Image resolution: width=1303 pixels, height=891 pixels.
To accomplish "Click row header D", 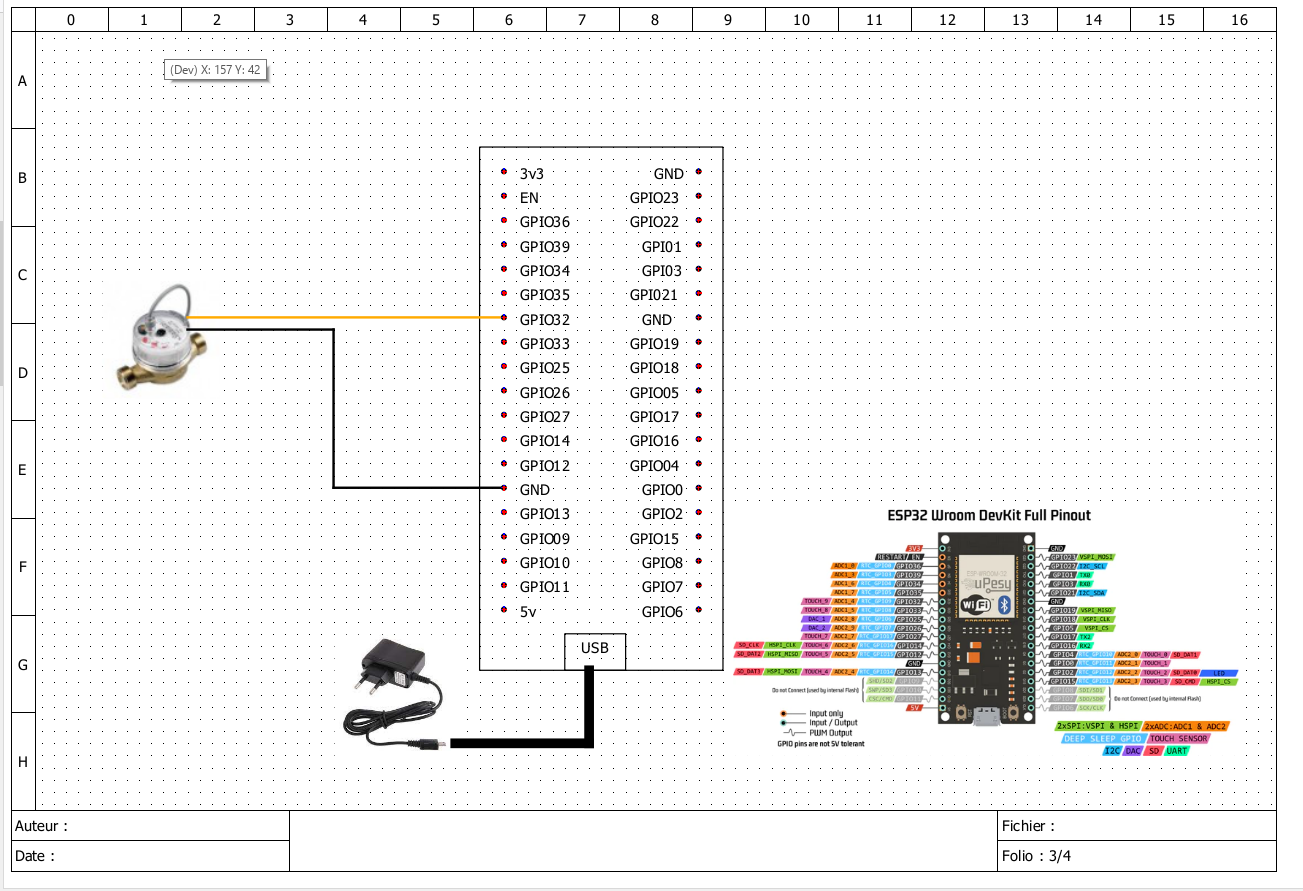I will pos(23,372).
